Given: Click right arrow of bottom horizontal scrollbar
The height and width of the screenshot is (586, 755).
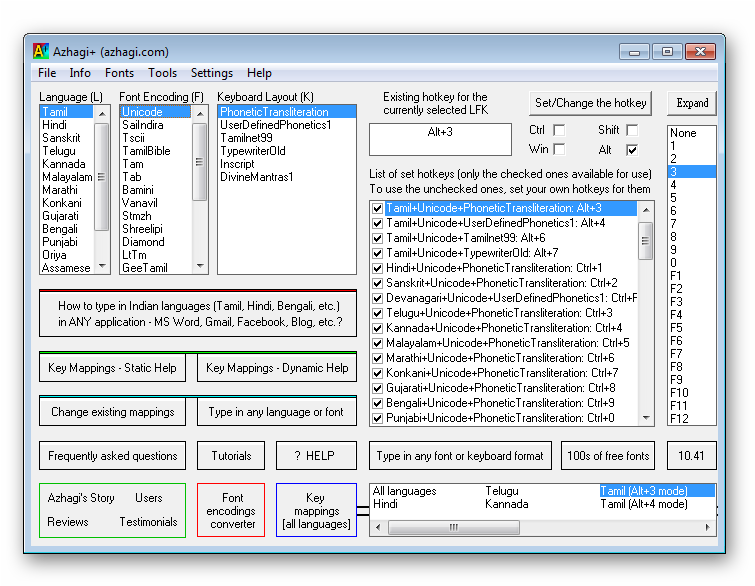Looking at the screenshot, I should pos(708,527).
